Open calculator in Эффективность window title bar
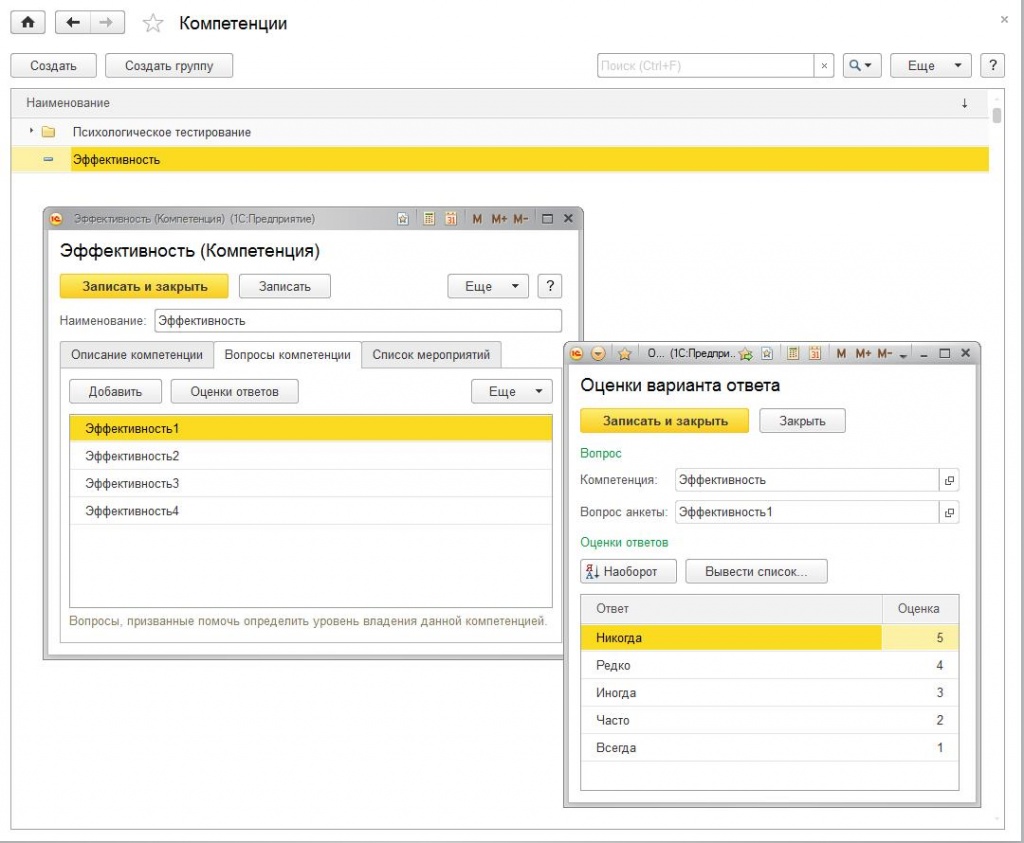Image resolution: width=1024 pixels, height=843 pixels. click(x=428, y=219)
